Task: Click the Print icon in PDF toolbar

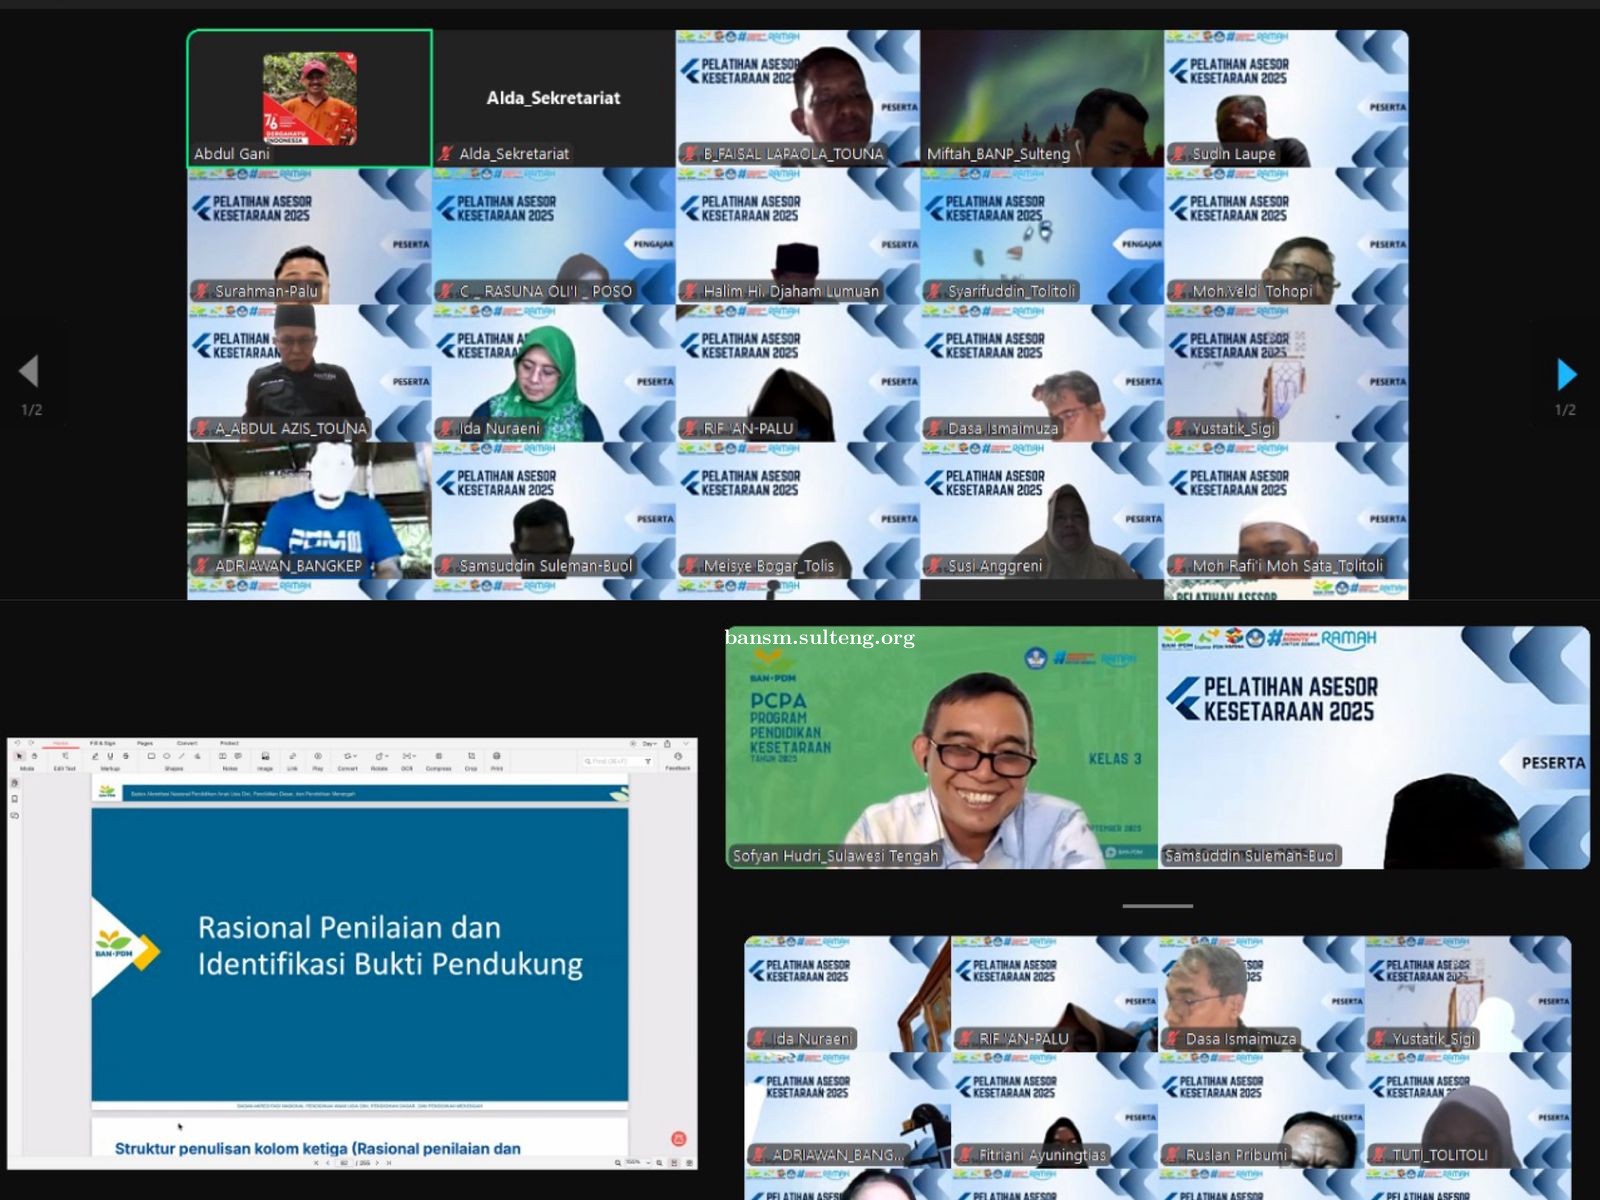Action: [497, 758]
